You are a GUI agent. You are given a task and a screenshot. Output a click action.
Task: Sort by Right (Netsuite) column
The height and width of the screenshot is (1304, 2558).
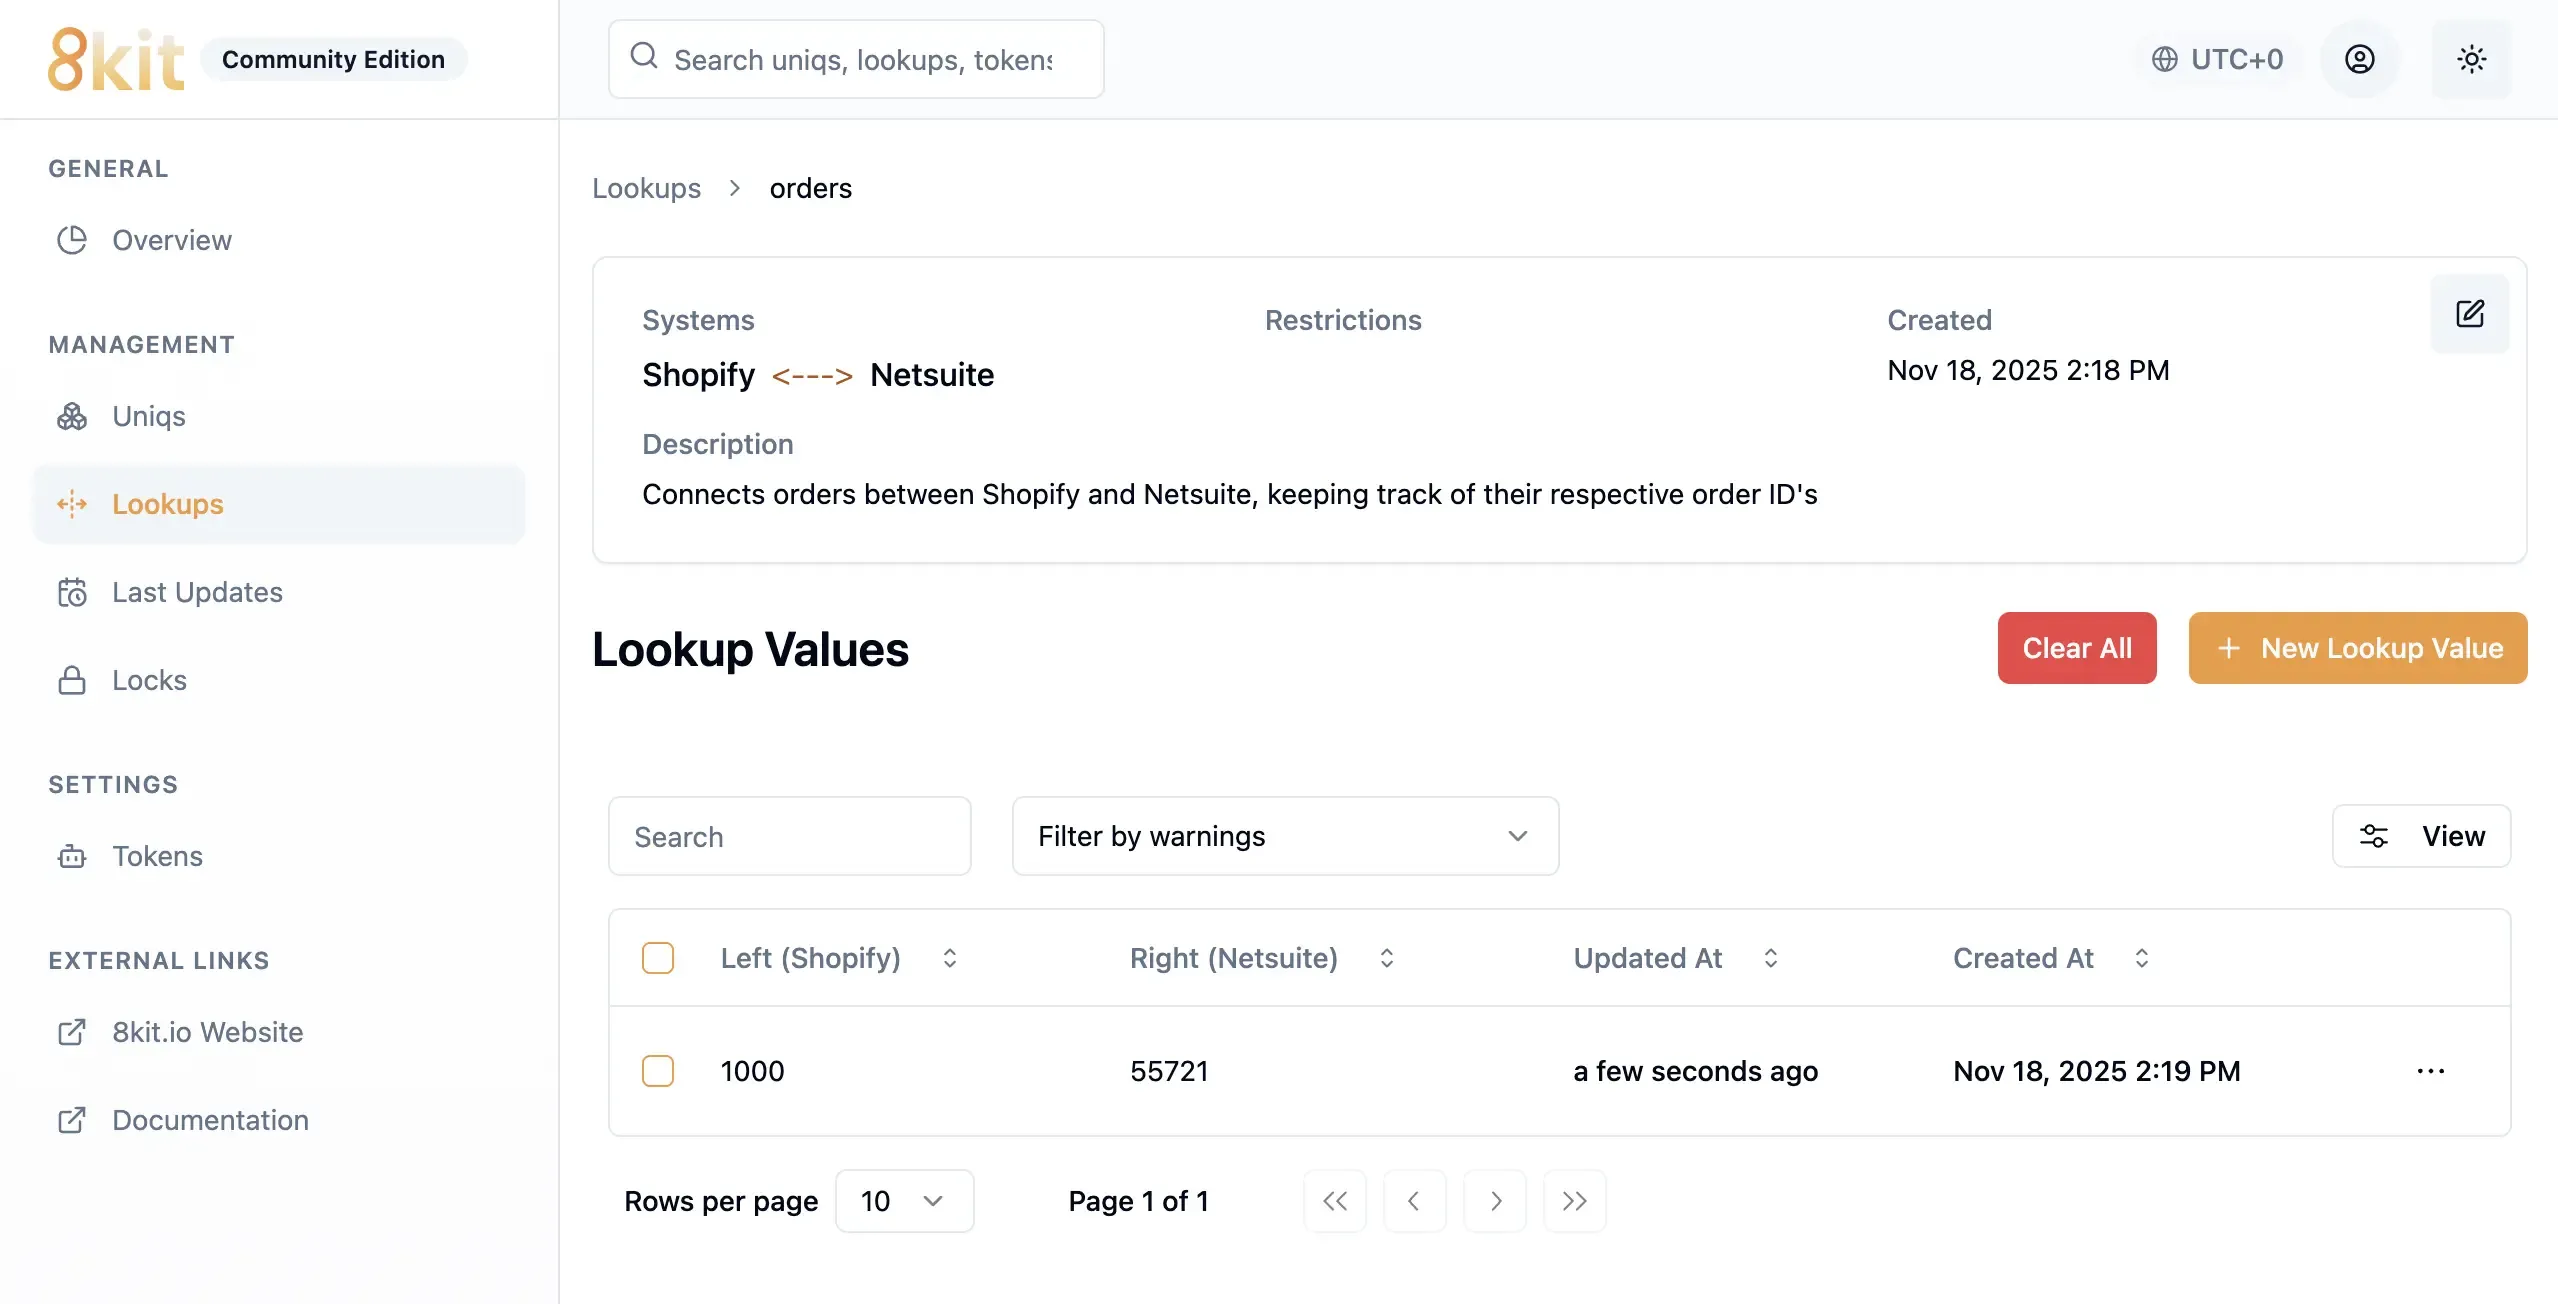1262,958
